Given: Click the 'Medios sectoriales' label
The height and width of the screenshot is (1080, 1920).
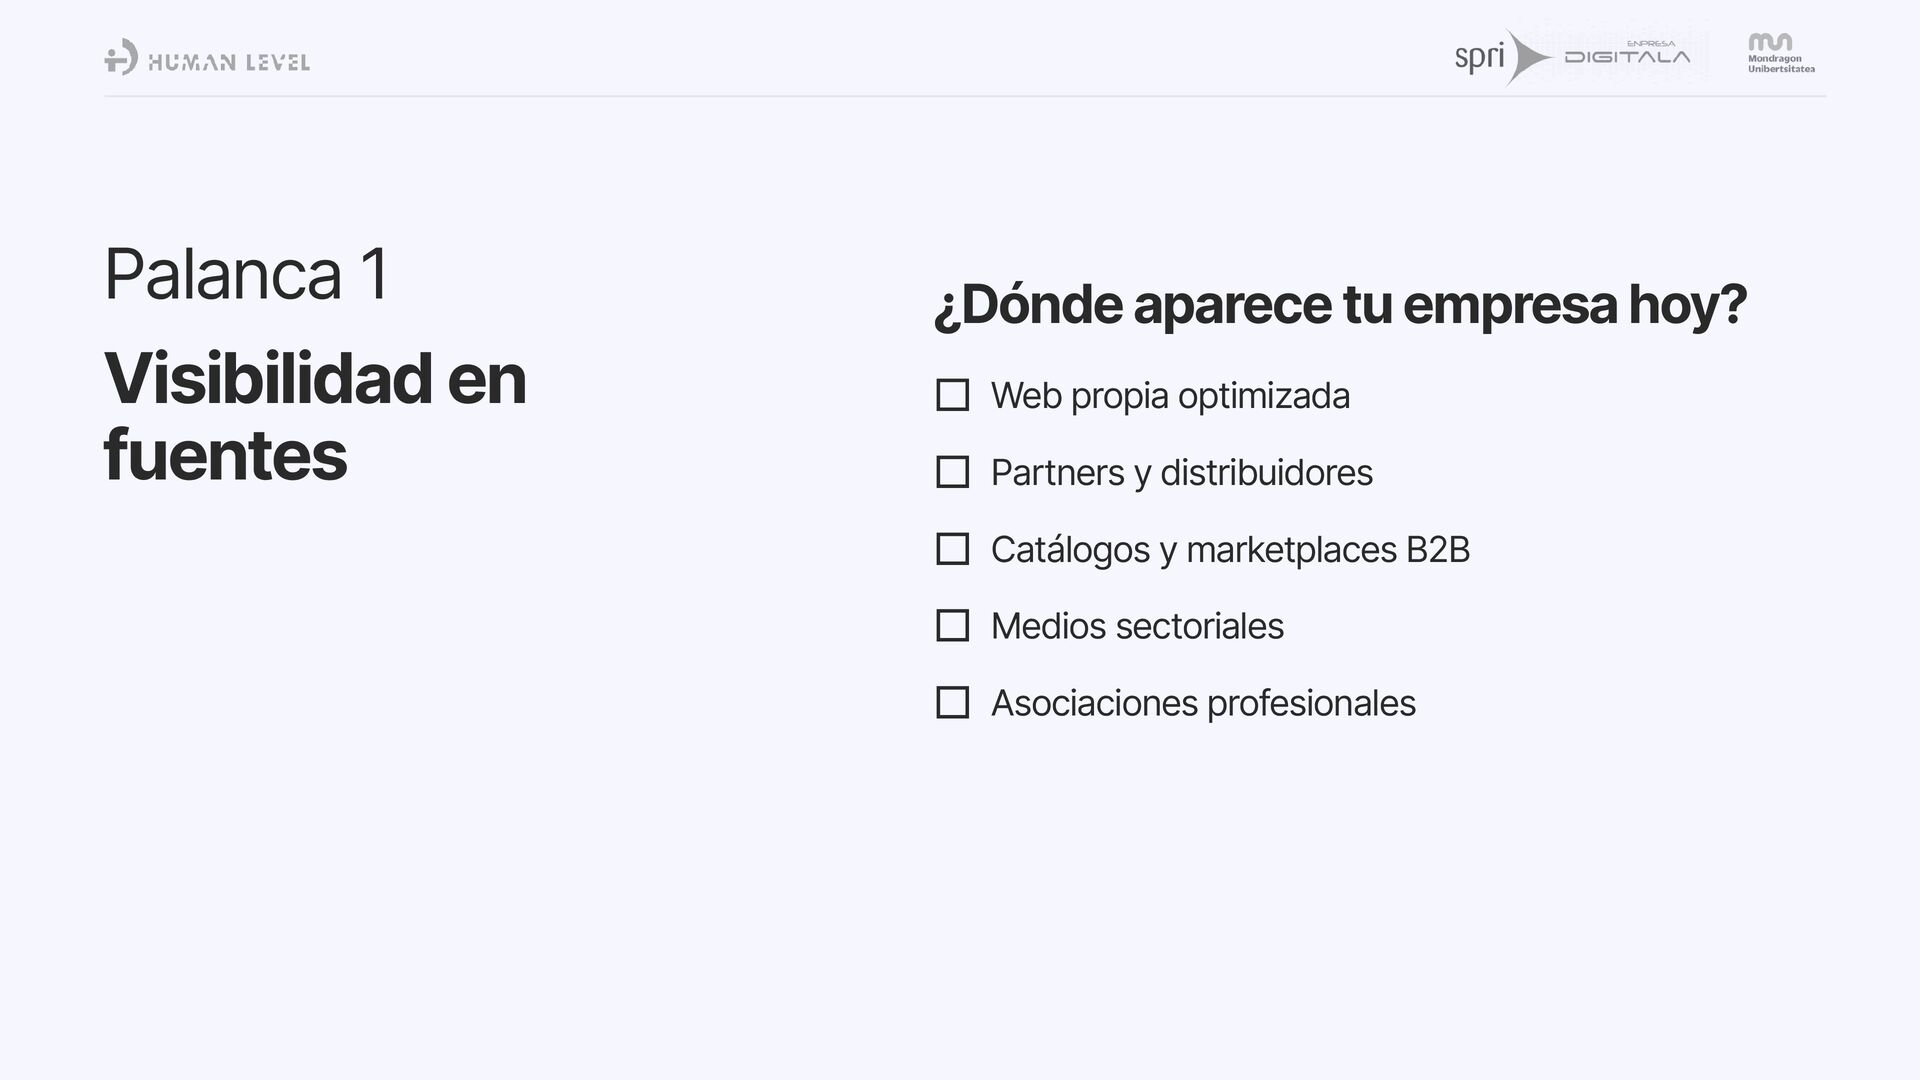Looking at the screenshot, I should tap(1137, 627).
